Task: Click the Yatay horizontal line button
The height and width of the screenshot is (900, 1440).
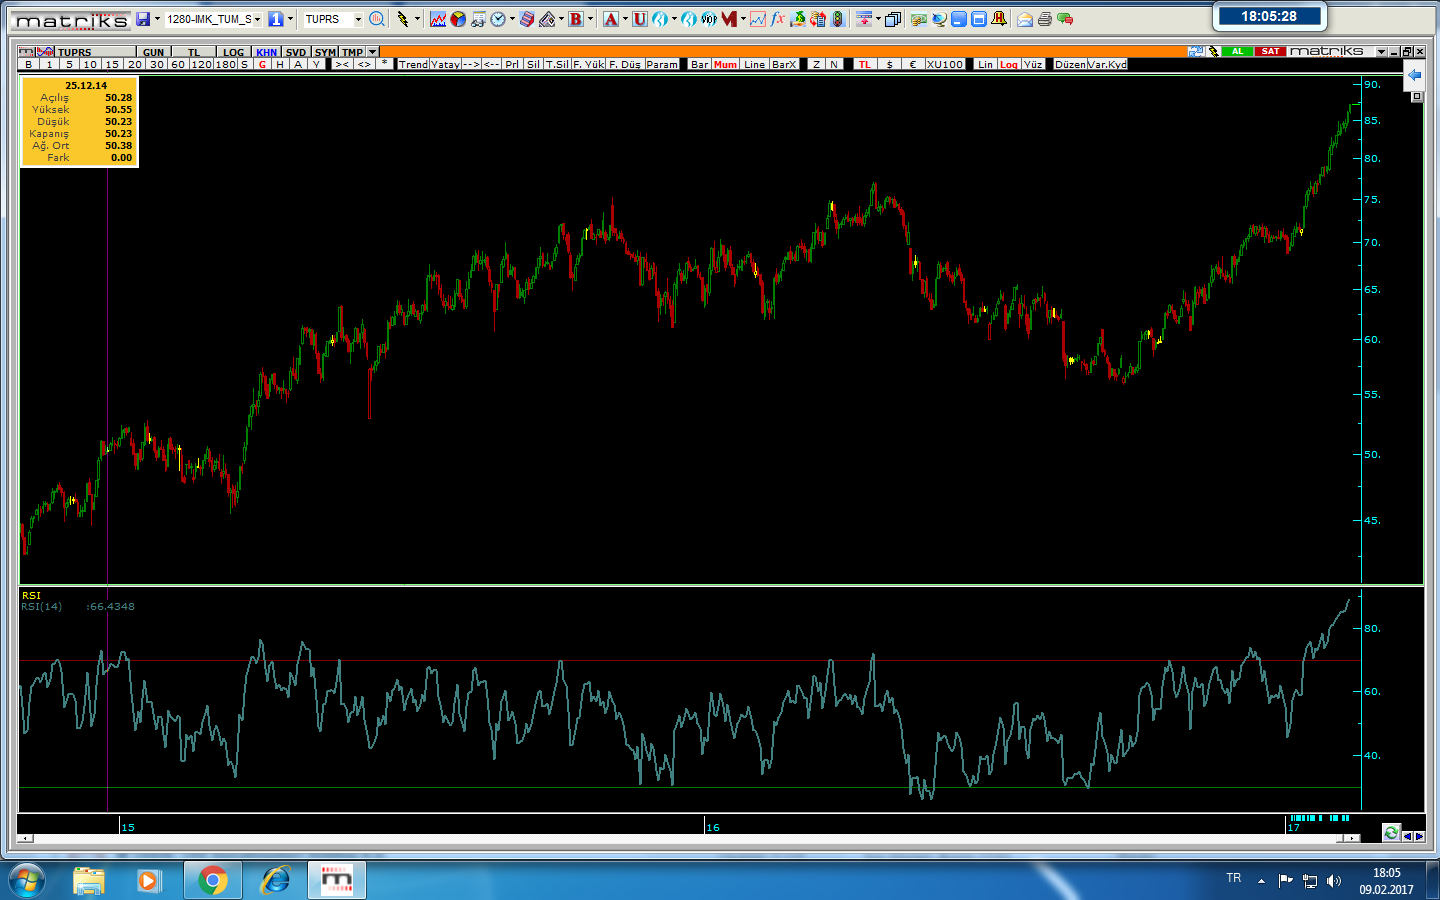Action: [445, 64]
